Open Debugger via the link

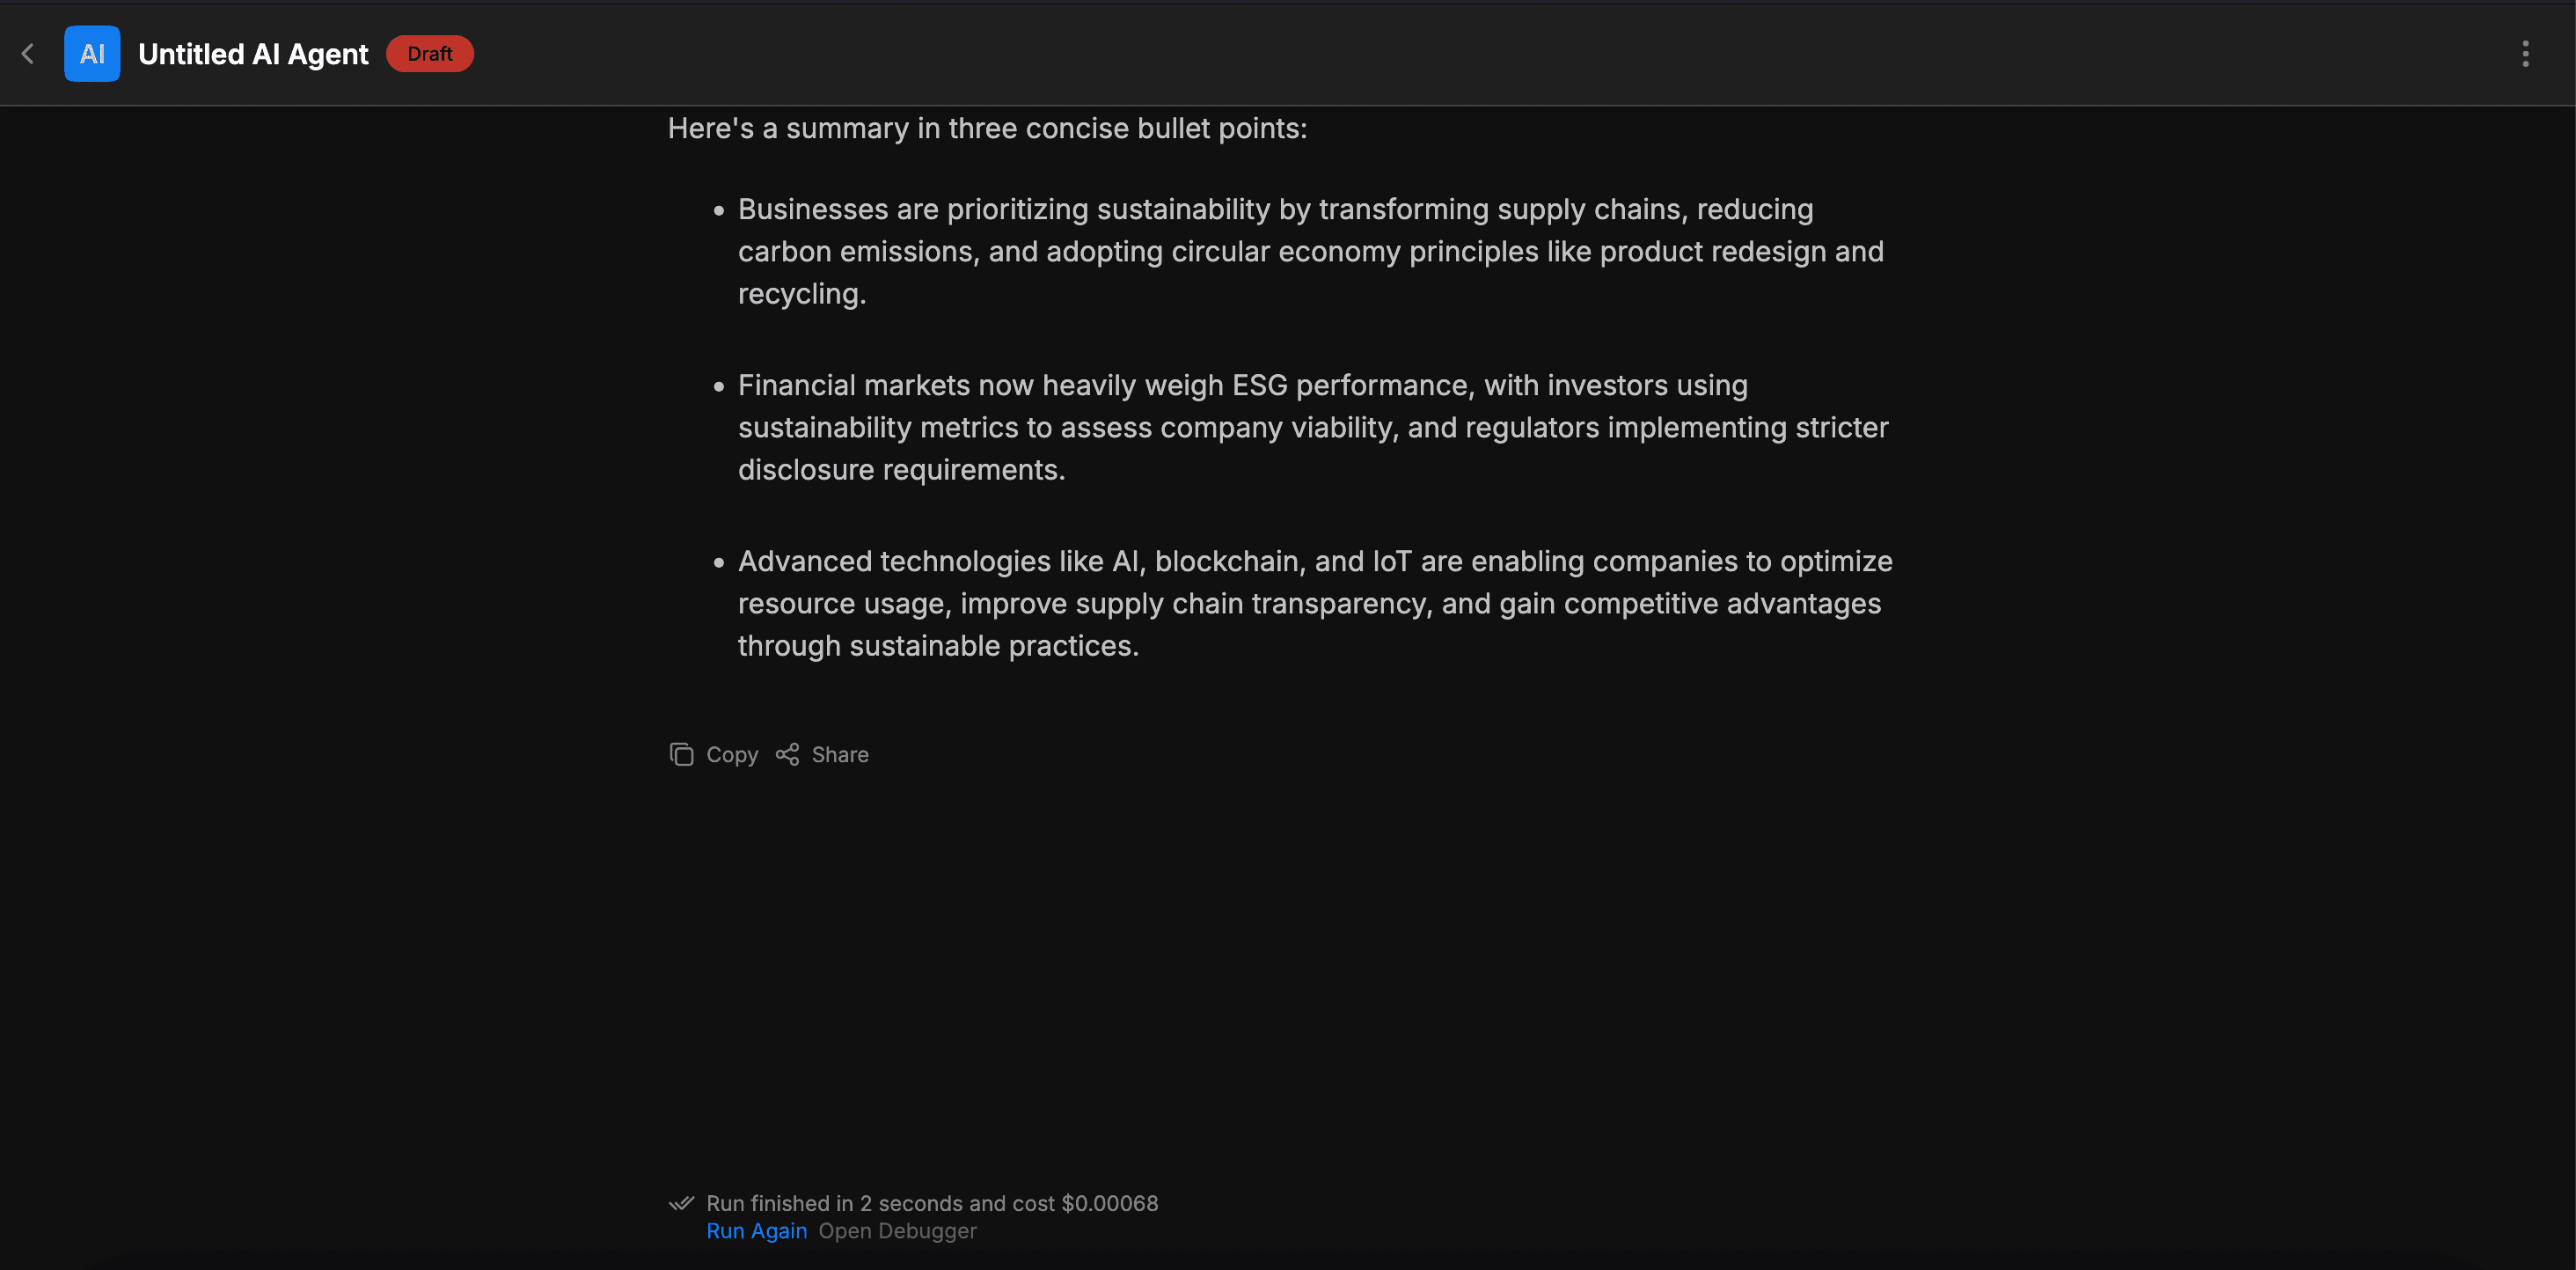click(x=897, y=1231)
